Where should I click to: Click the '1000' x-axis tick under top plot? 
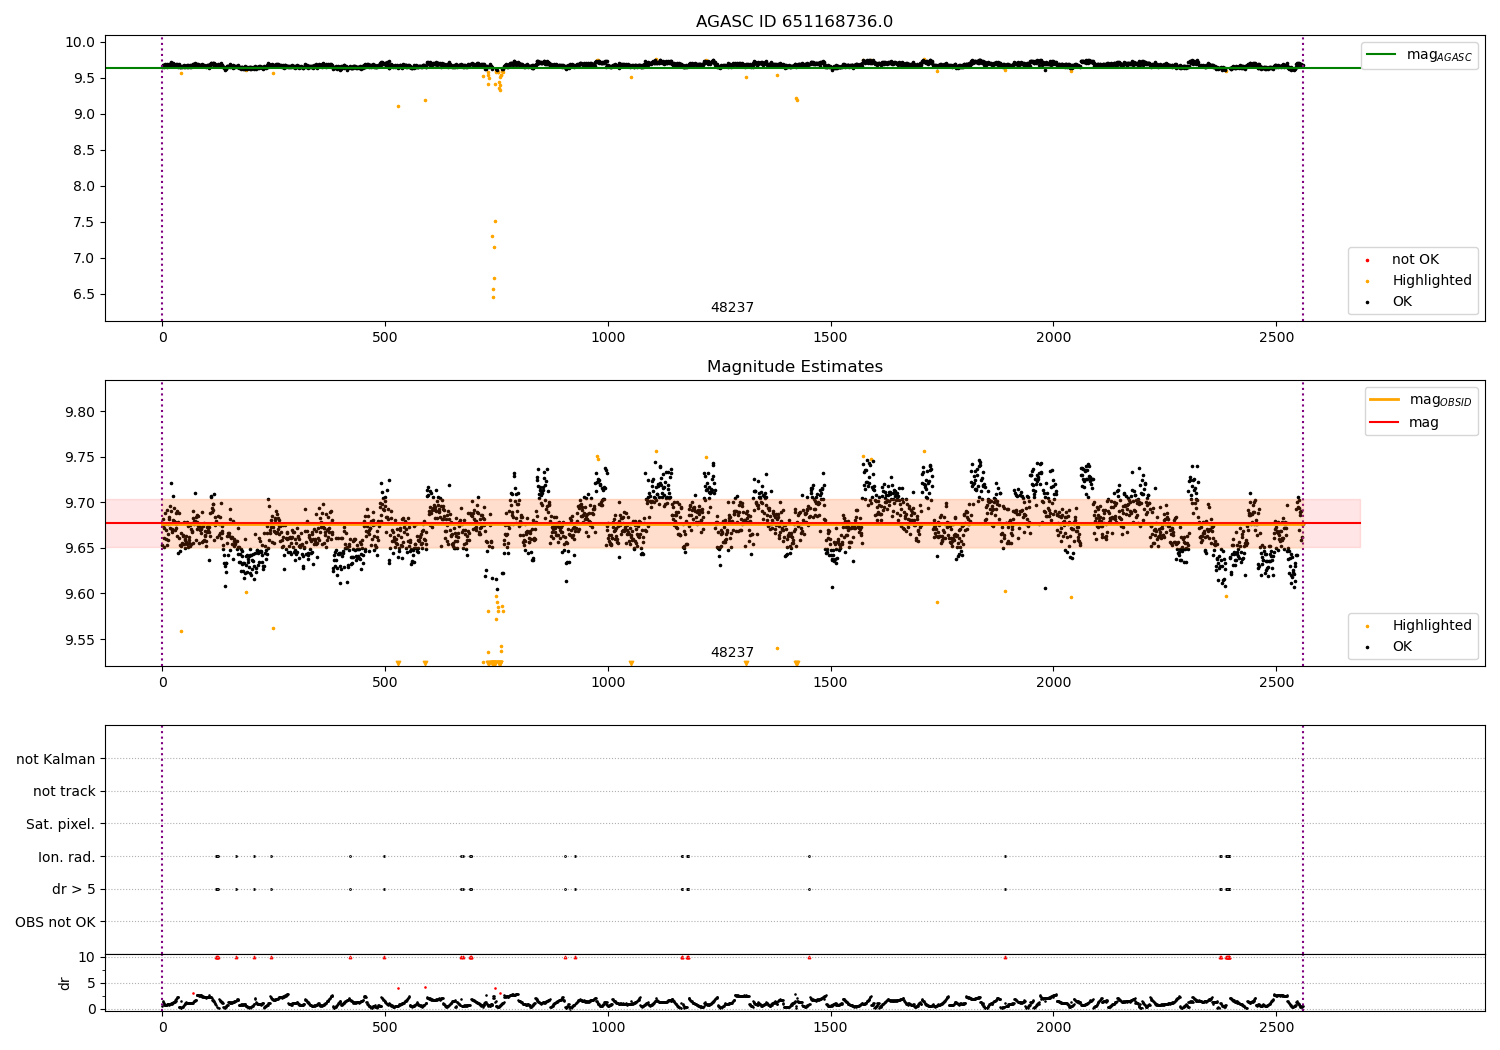click(608, 338)
